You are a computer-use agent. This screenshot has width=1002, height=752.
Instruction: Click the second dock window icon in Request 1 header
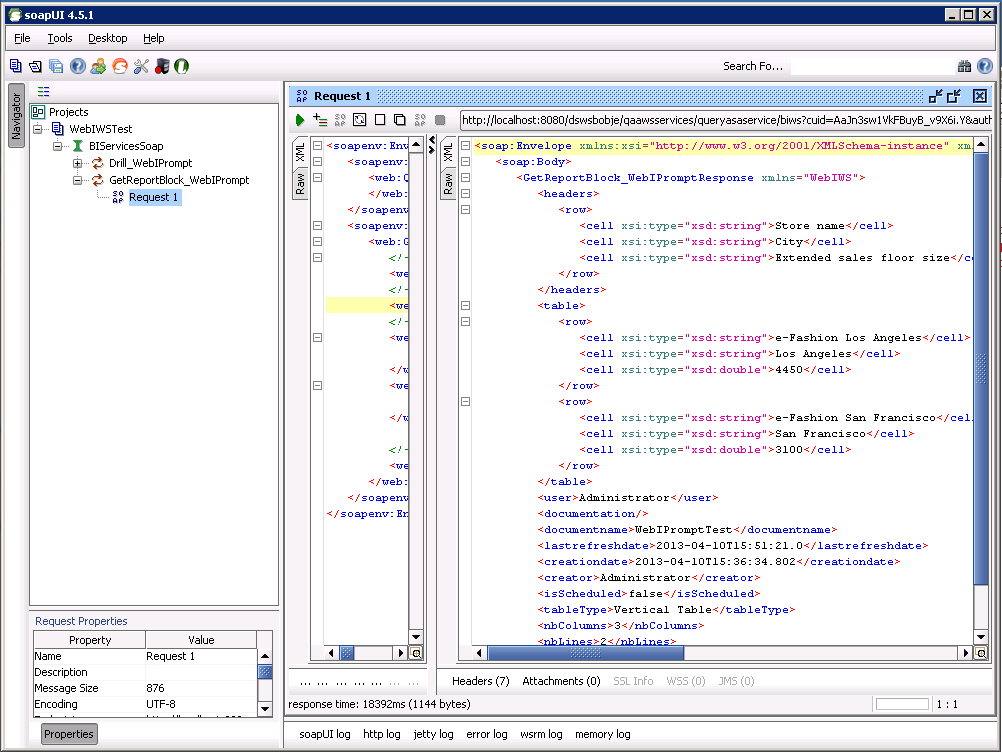tap(954, 96)
